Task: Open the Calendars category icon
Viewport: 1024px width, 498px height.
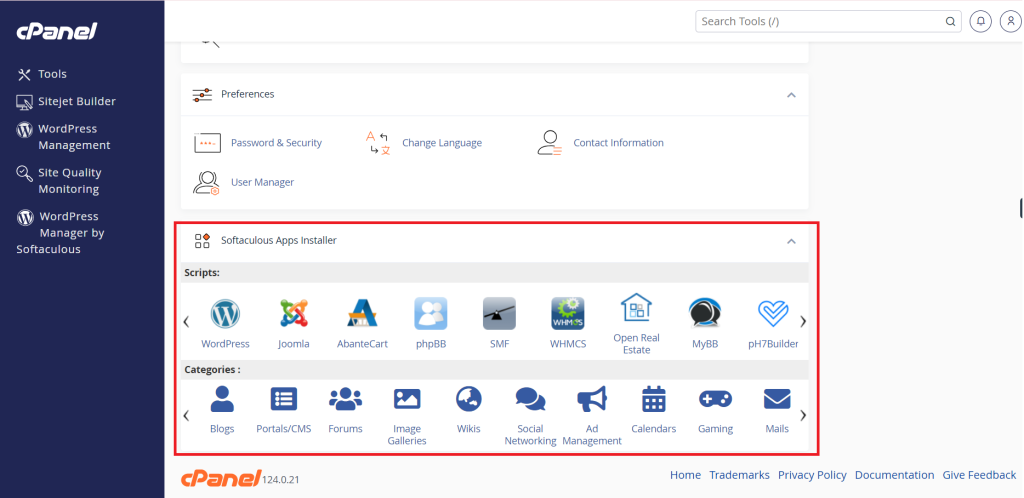Action: click(x=654, y=399)
